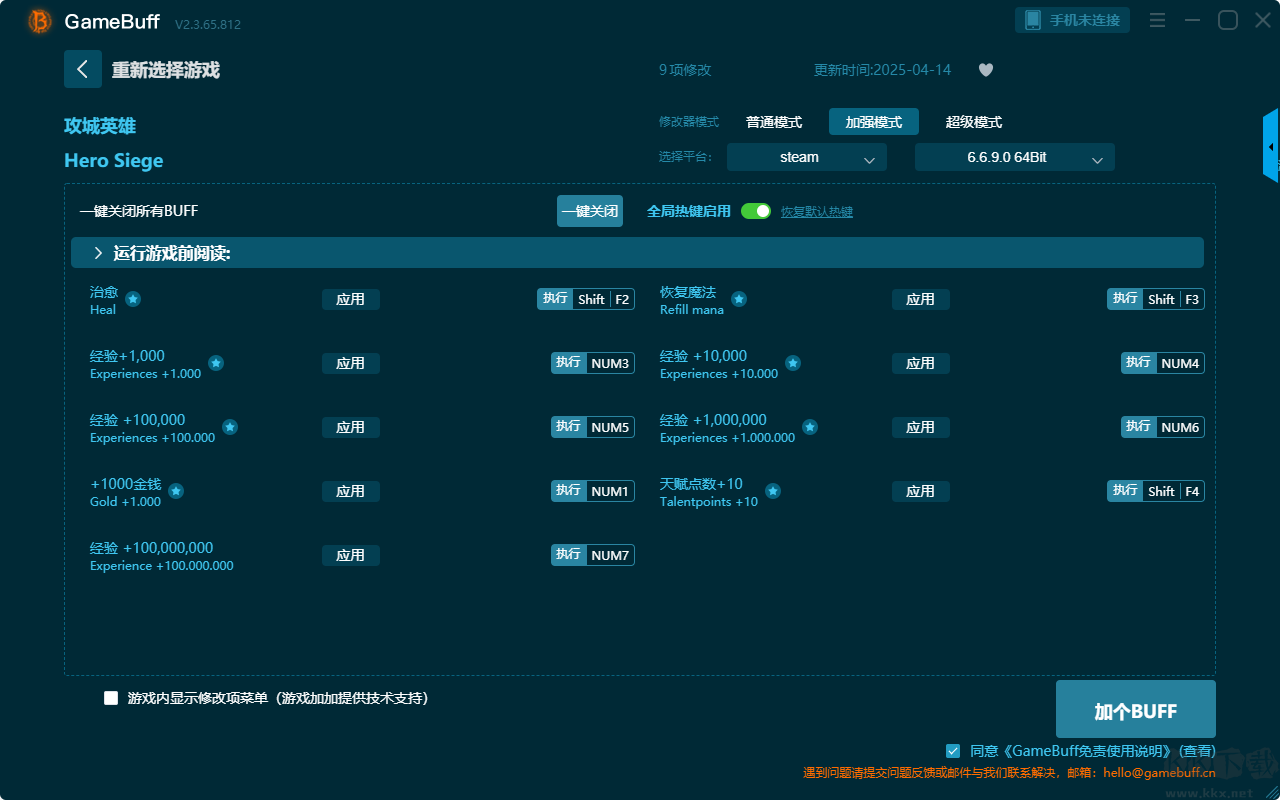Open the 6.6.9.0 64Bit version dropdown
Screen dimensions: 1280x800
[1015, 157]
